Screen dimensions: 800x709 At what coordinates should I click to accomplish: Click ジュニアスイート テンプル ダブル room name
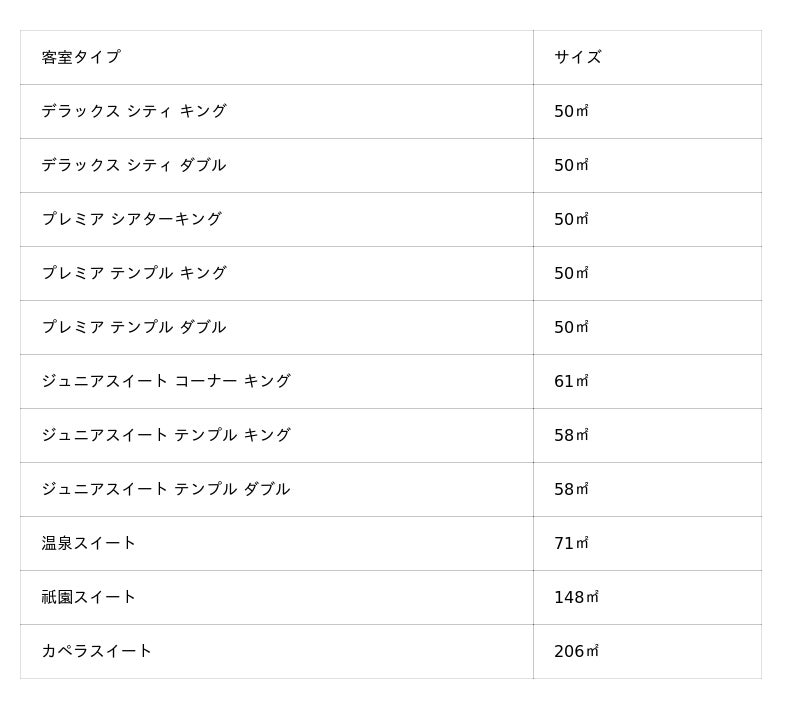[166, 489]
